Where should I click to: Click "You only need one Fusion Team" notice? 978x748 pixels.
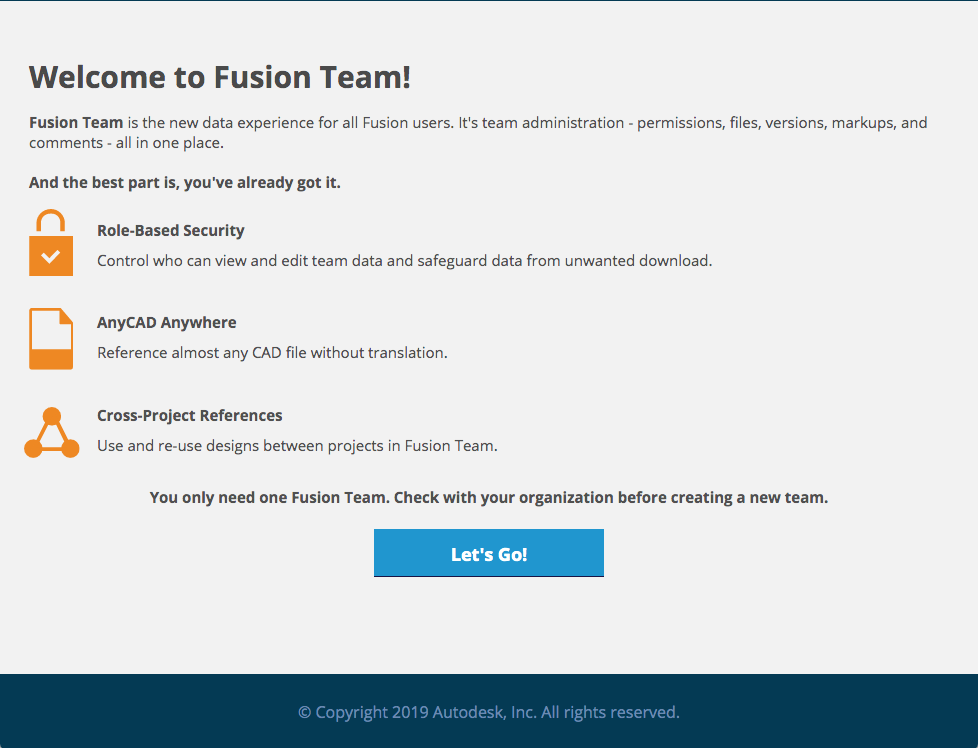(x=270, y=497)
